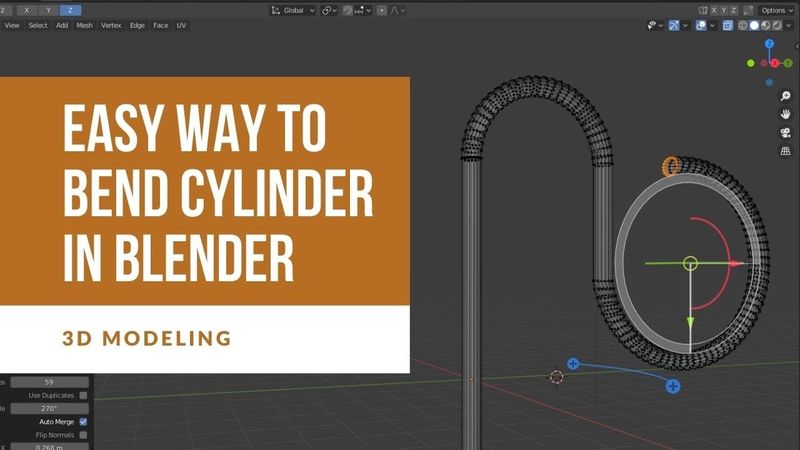Toggle viewport overlays icon
Screen dimensions: 800x450
701,26
